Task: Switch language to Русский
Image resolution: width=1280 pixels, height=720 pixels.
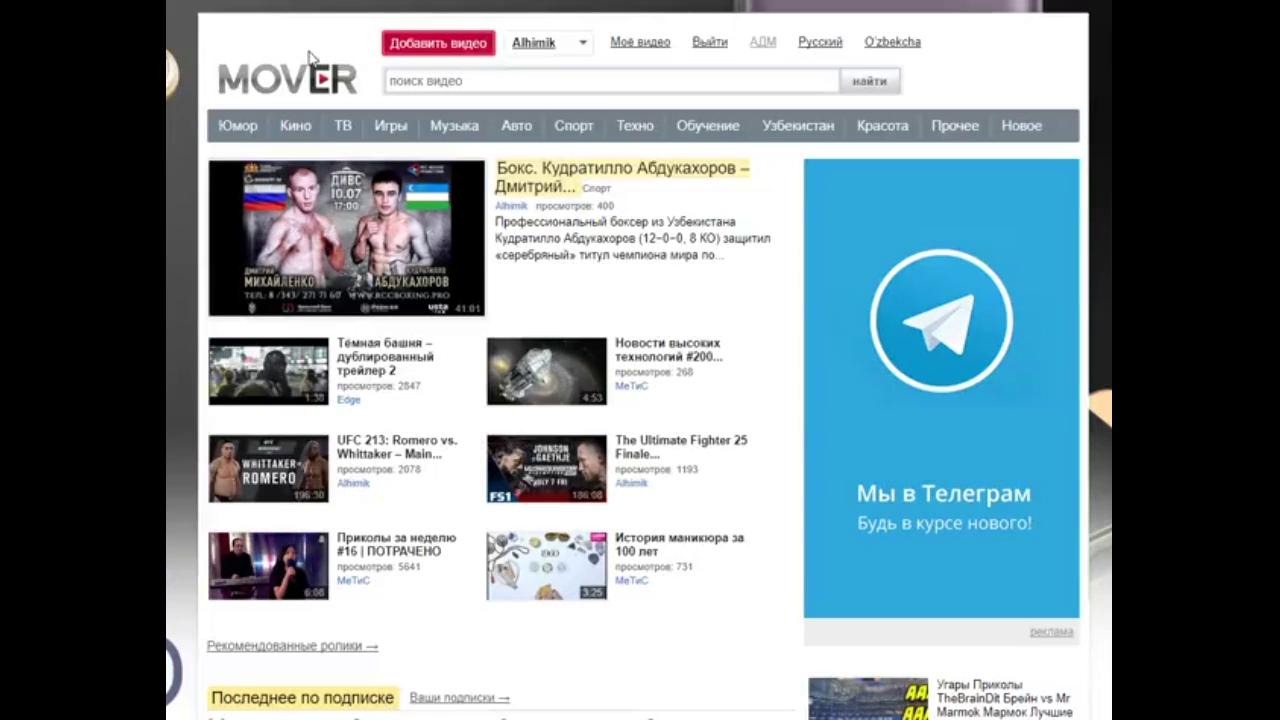Action: [820, 42]
